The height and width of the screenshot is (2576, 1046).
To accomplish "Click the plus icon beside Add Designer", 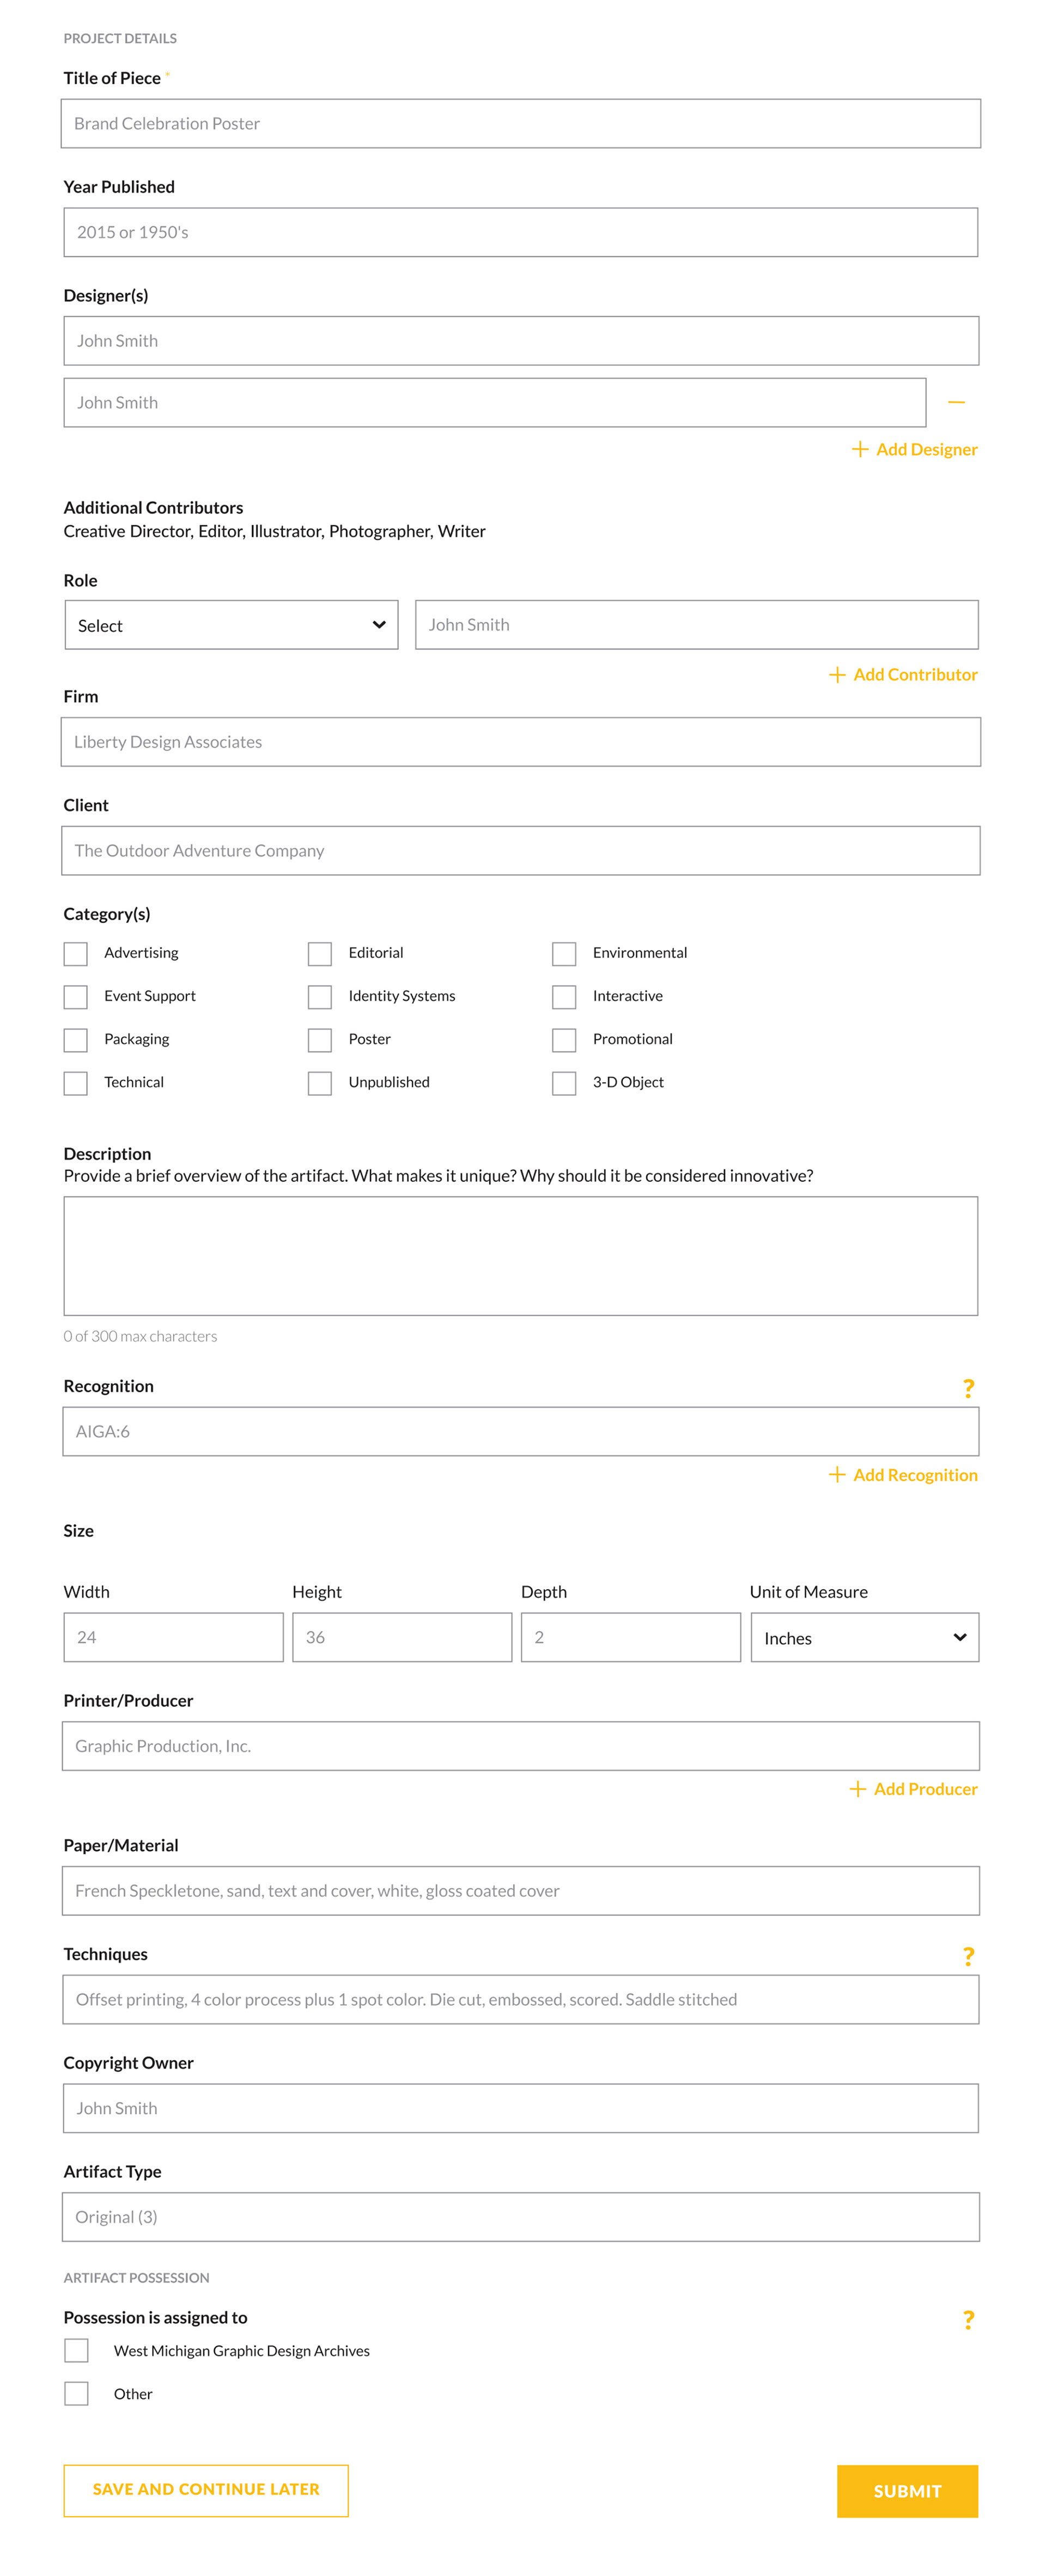I will coord(859,449).
